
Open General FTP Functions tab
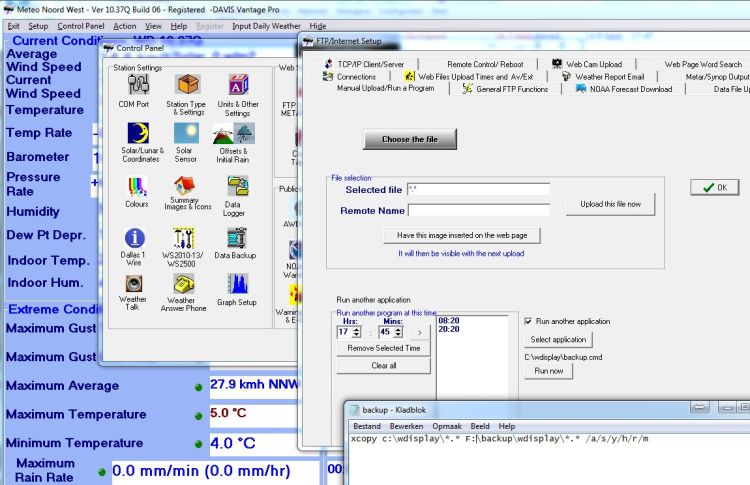pos(505,89)
